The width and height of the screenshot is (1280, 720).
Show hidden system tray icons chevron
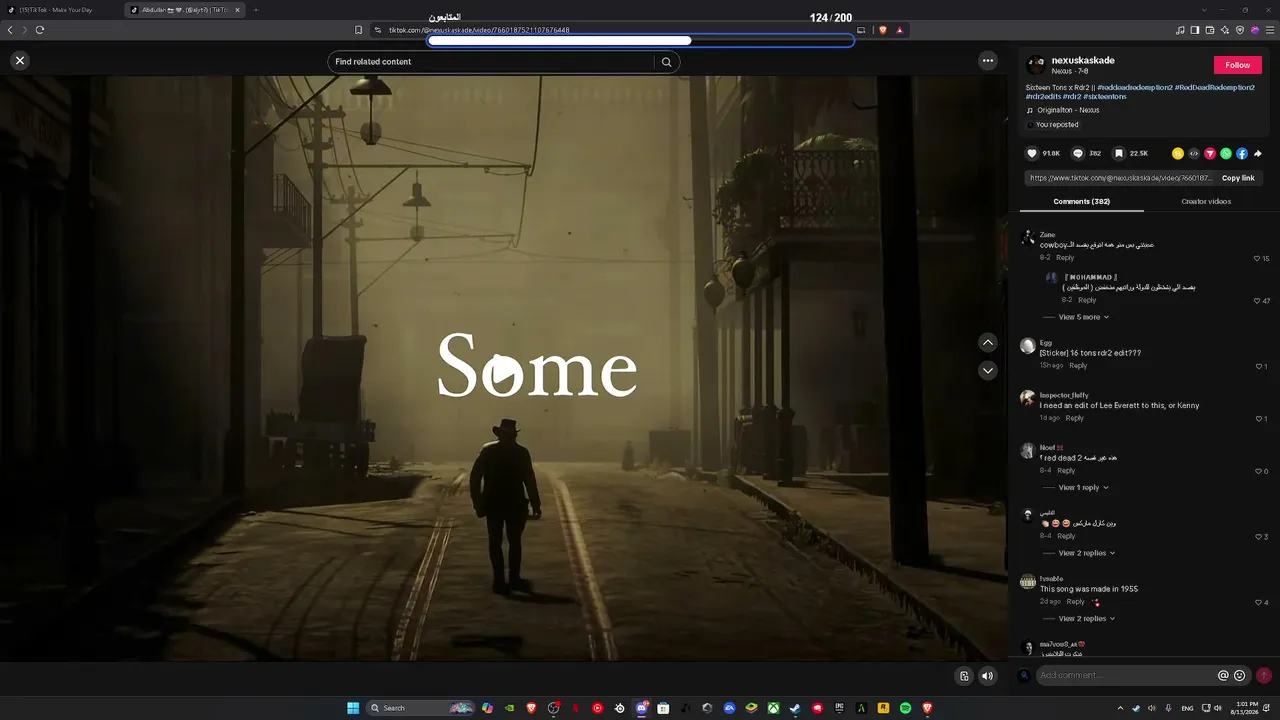(1120, 708)
